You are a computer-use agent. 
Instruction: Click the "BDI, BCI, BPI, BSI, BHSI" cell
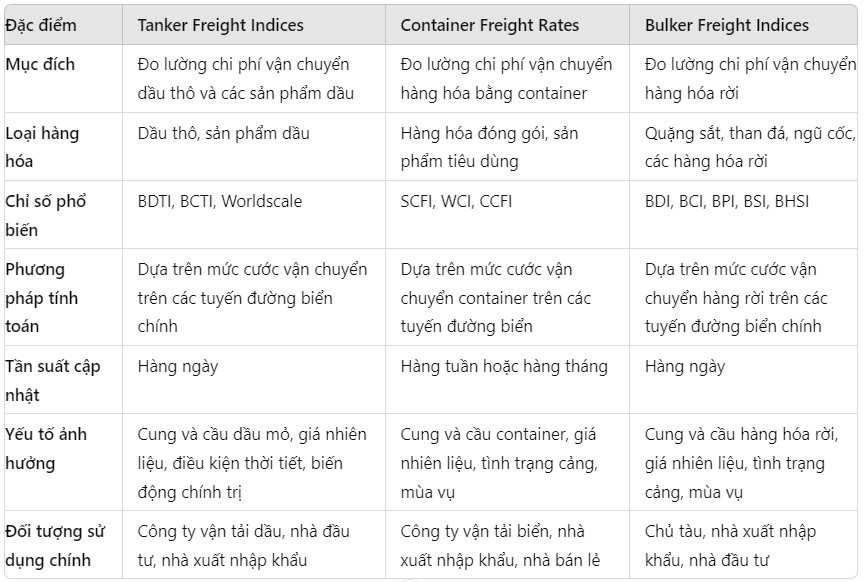tap(727, 201)
